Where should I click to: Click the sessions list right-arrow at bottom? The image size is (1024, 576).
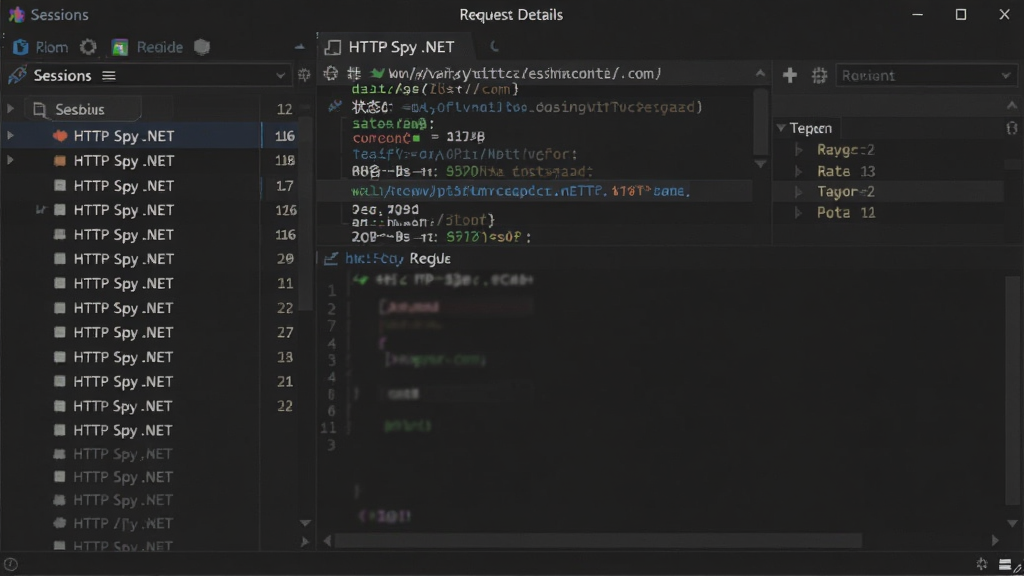coord(304,541)
